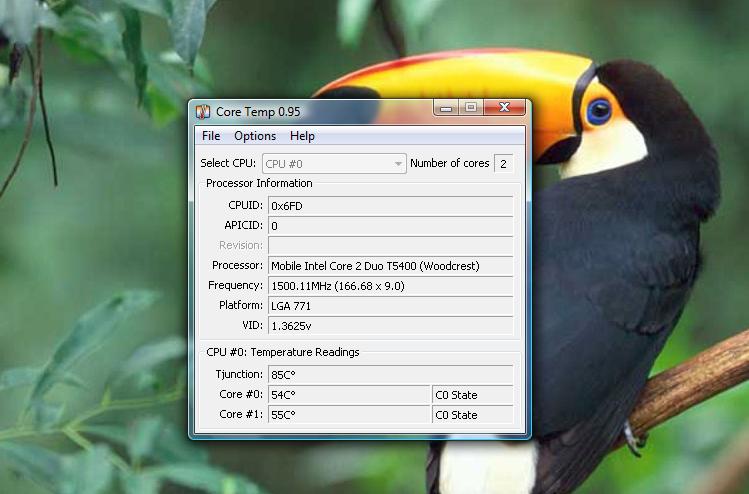Viewport: 749px width, 494px height.
Task: Click the 'Tjunction:' label
Action: point(239,374)
